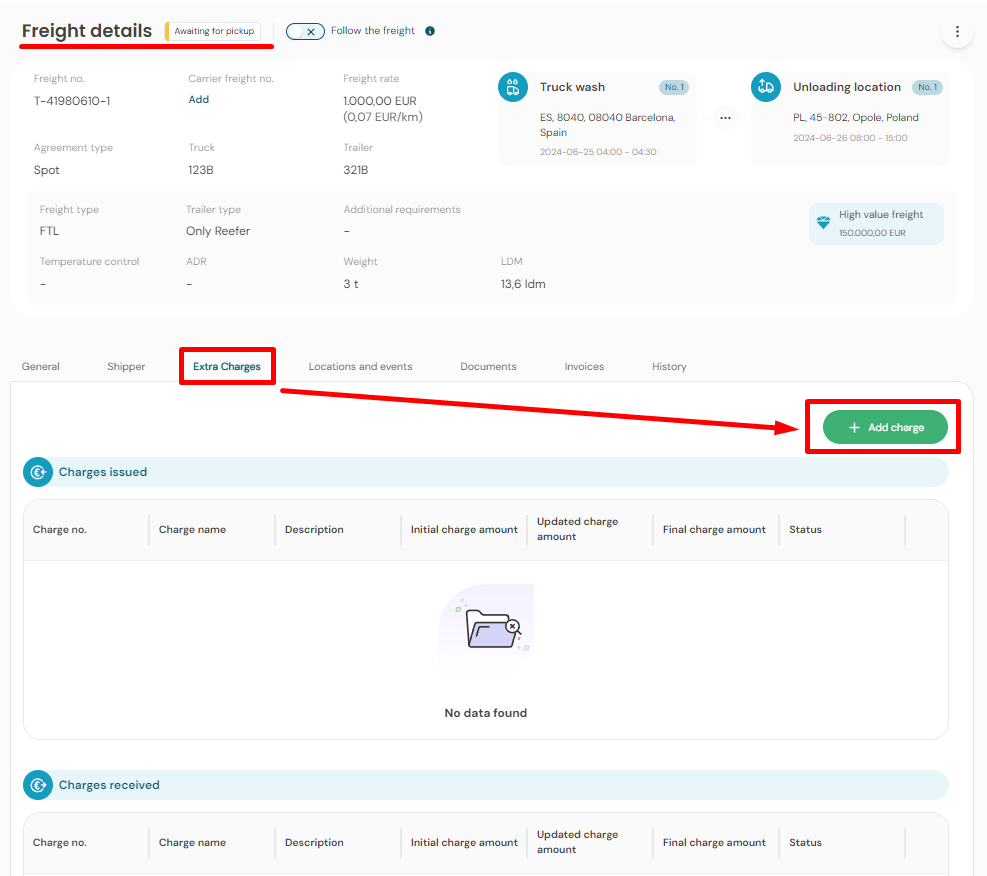The image size is (987, 876).
Task: Open the Follow the freight info tooltip
Action: pos(429,30)
